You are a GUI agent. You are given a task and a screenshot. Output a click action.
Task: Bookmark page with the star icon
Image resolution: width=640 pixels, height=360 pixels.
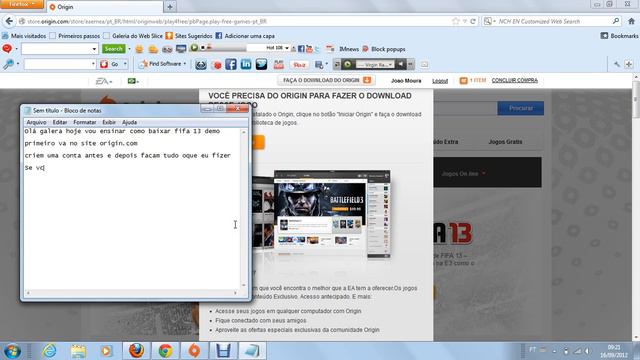pos(456,21)
